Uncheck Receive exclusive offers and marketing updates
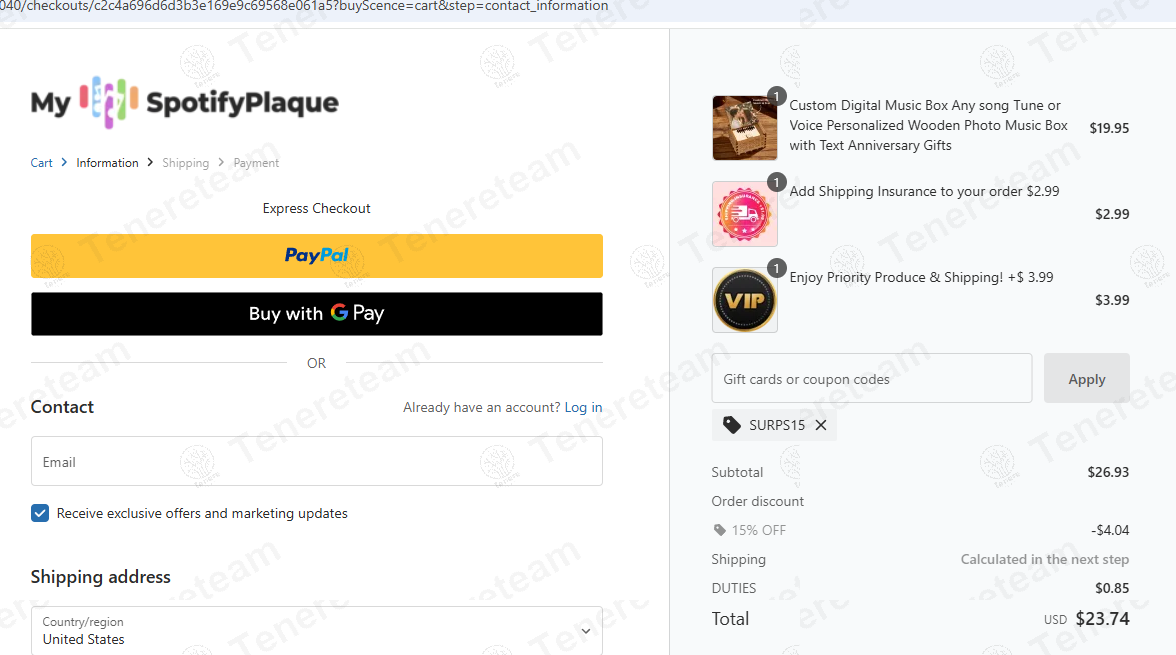 pyautogui.click(x=40, y=513)
